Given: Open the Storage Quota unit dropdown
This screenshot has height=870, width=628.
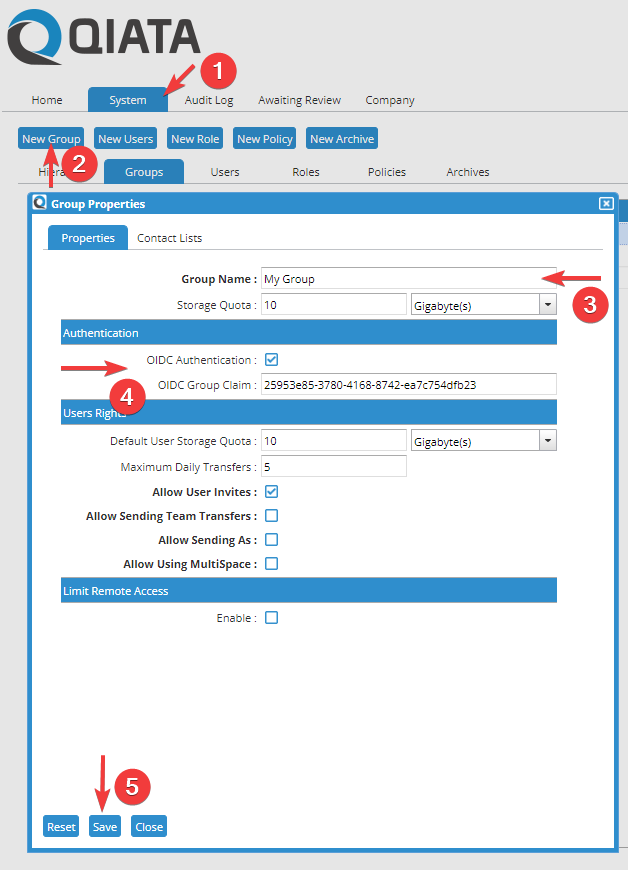Looking at the screenshot, I should tap(547, 304).
